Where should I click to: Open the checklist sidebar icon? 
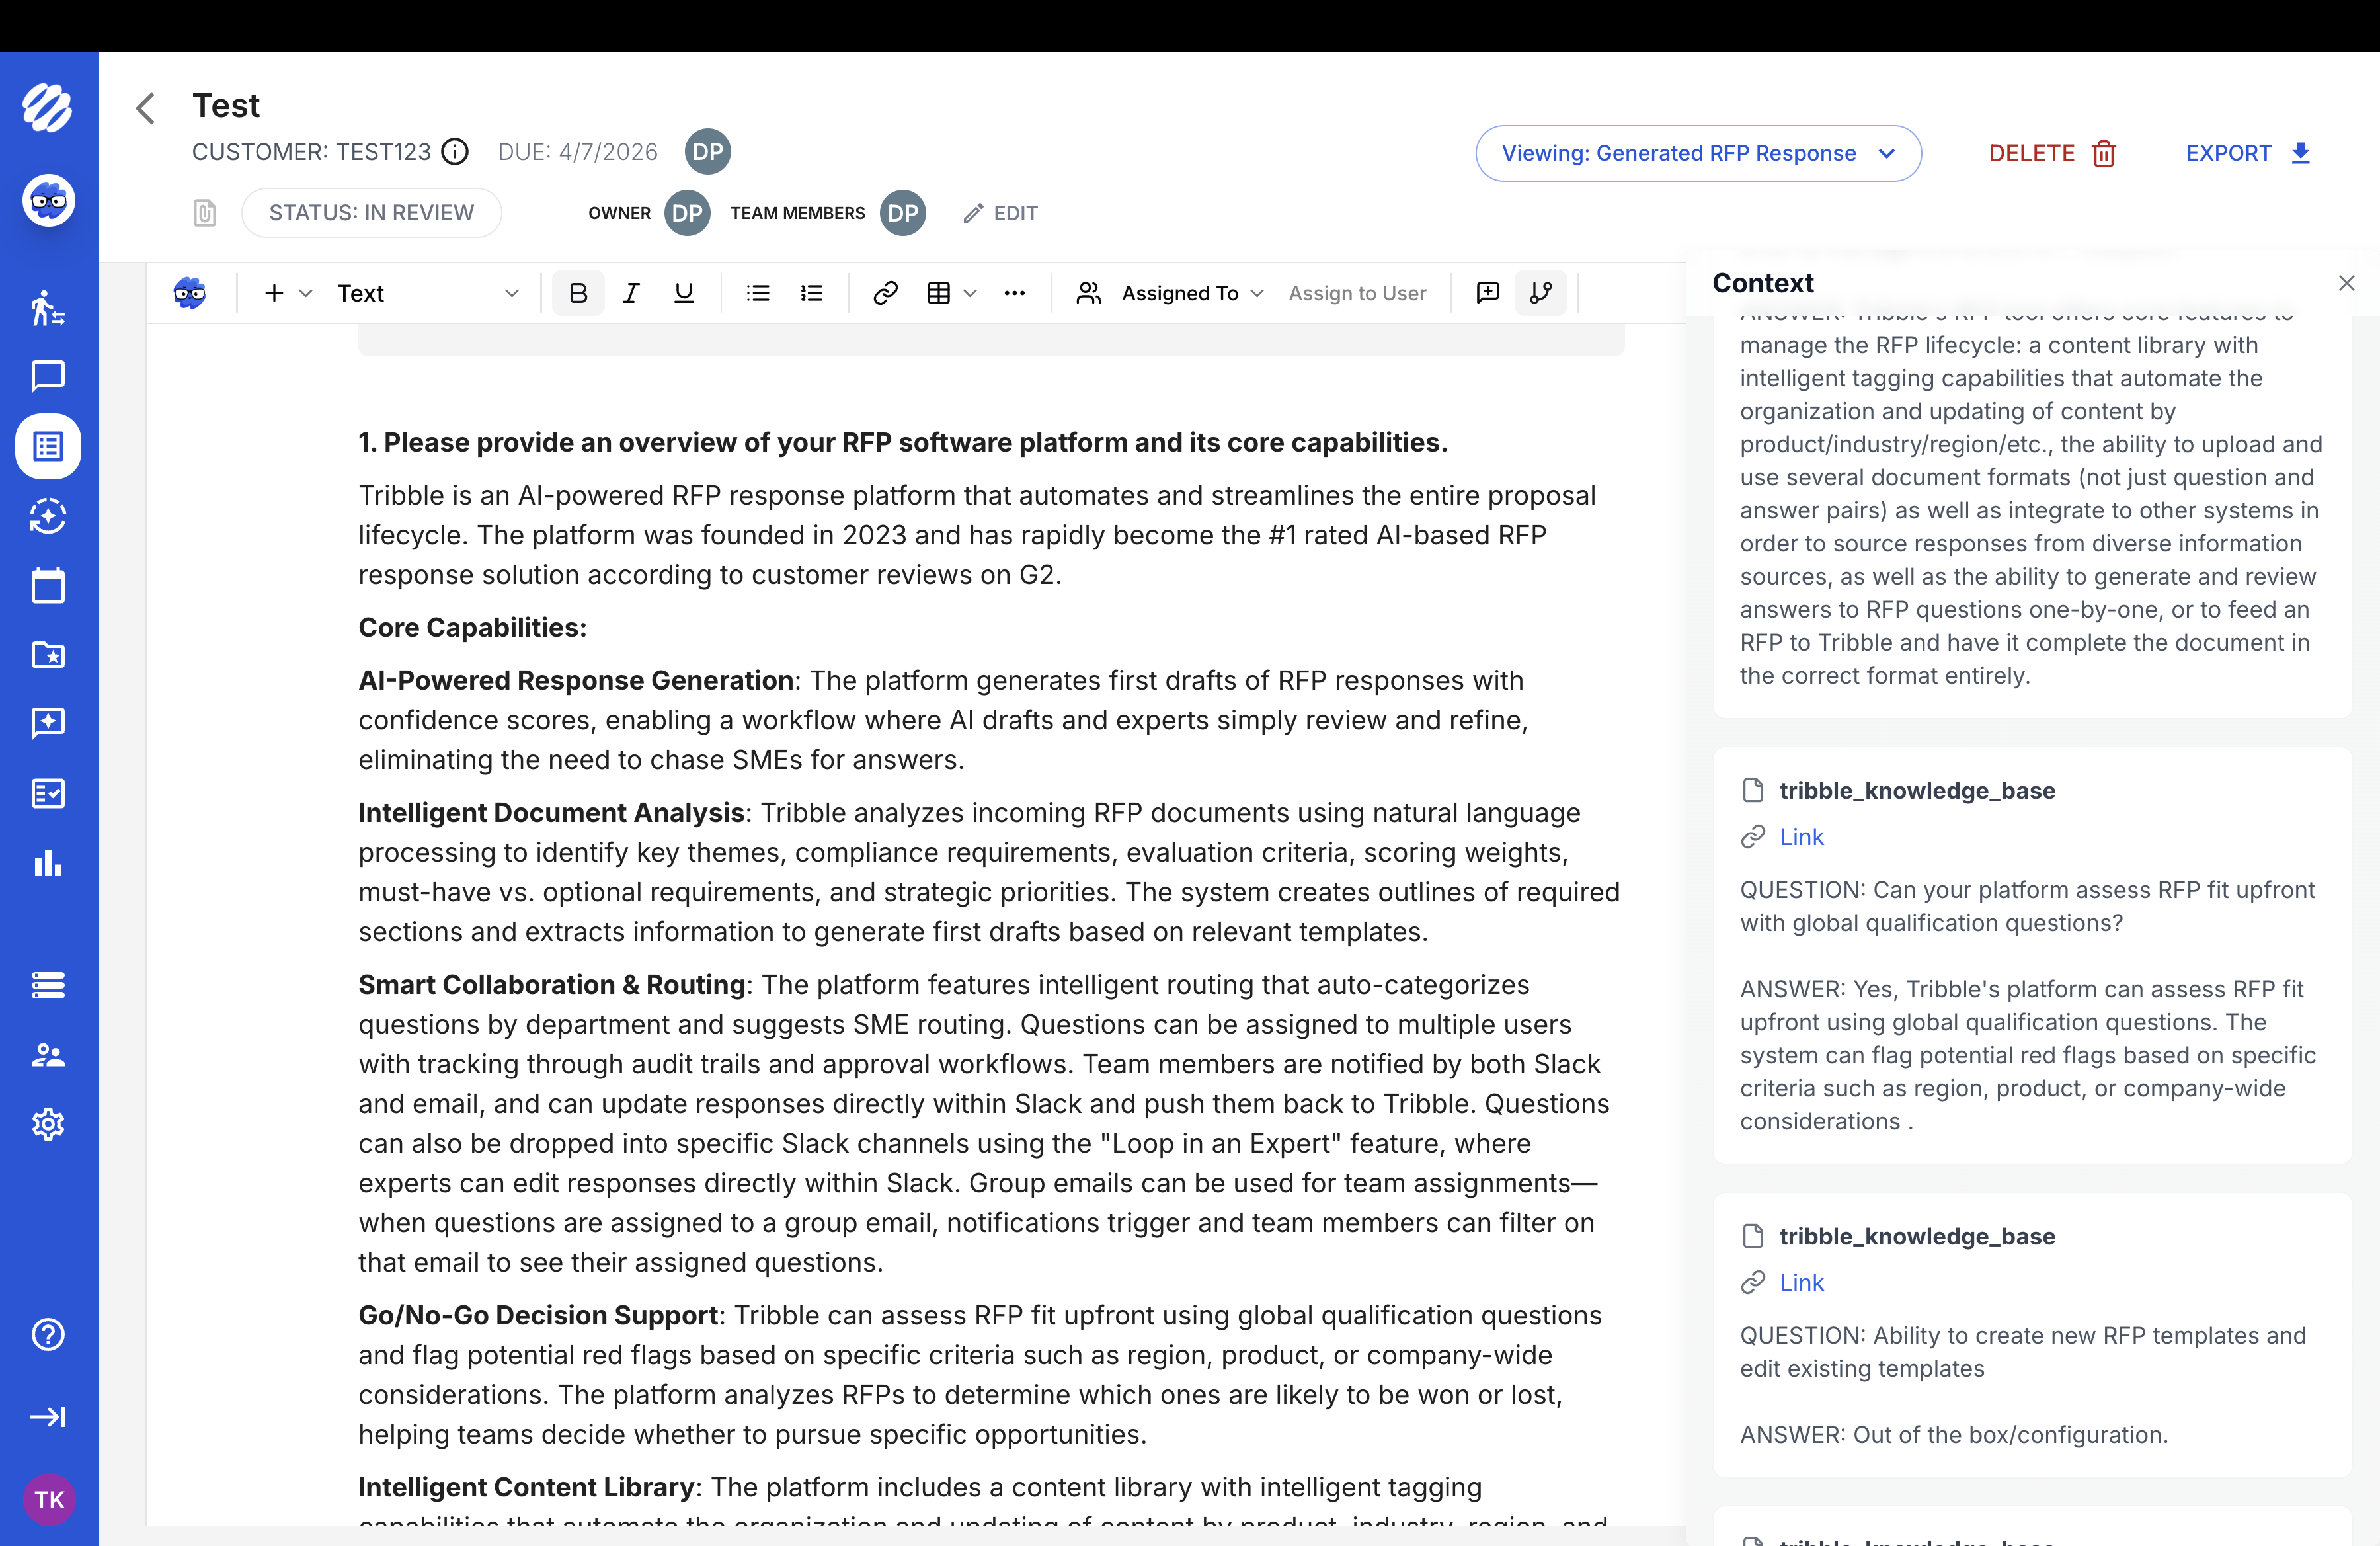[48, 793]
